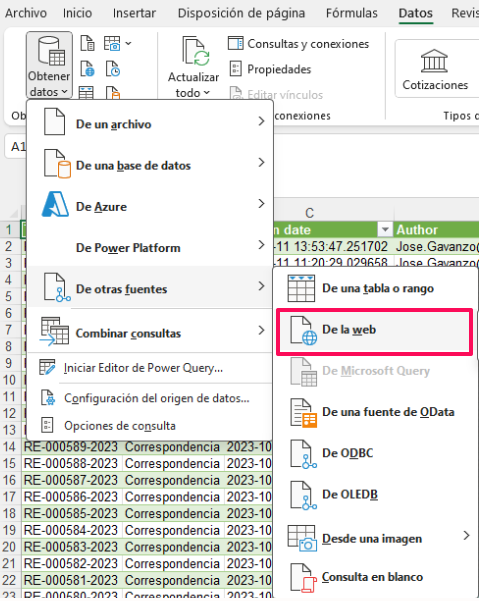Switch to the Fórmulas ribbon tab
Screen dimensions: 479x601
pos(351,13)
